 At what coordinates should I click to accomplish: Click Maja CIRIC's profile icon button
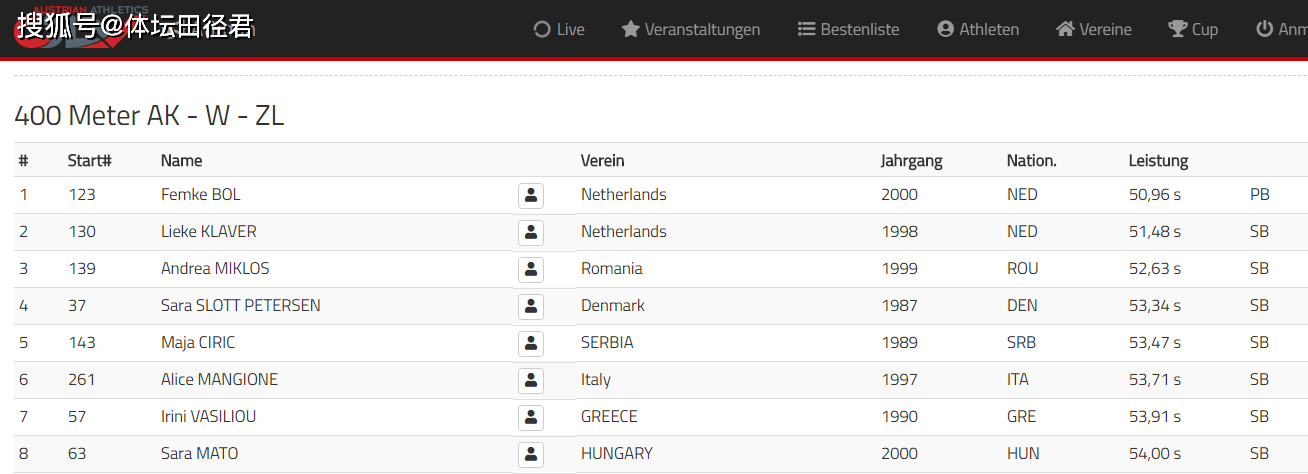(x=531, y=343)
